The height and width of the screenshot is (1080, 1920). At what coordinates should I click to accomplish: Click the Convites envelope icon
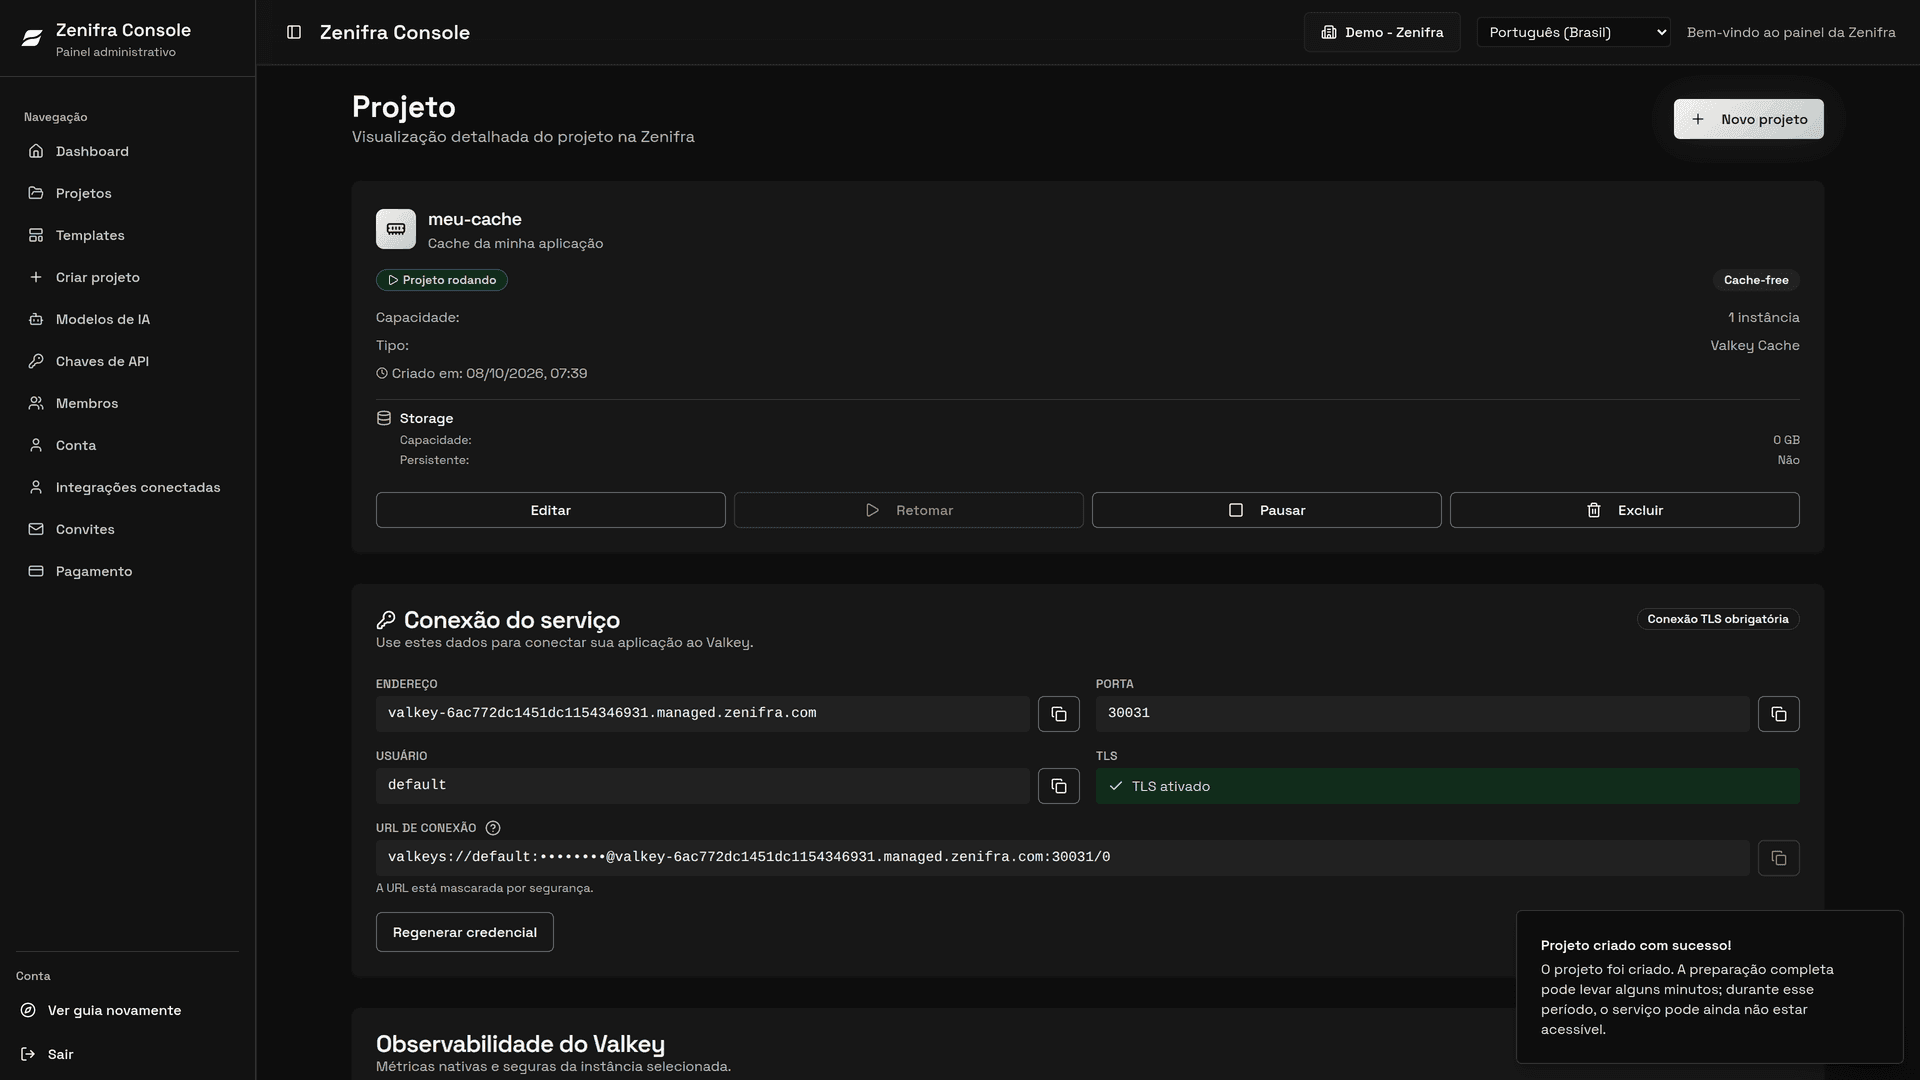(x=36, y=529)
